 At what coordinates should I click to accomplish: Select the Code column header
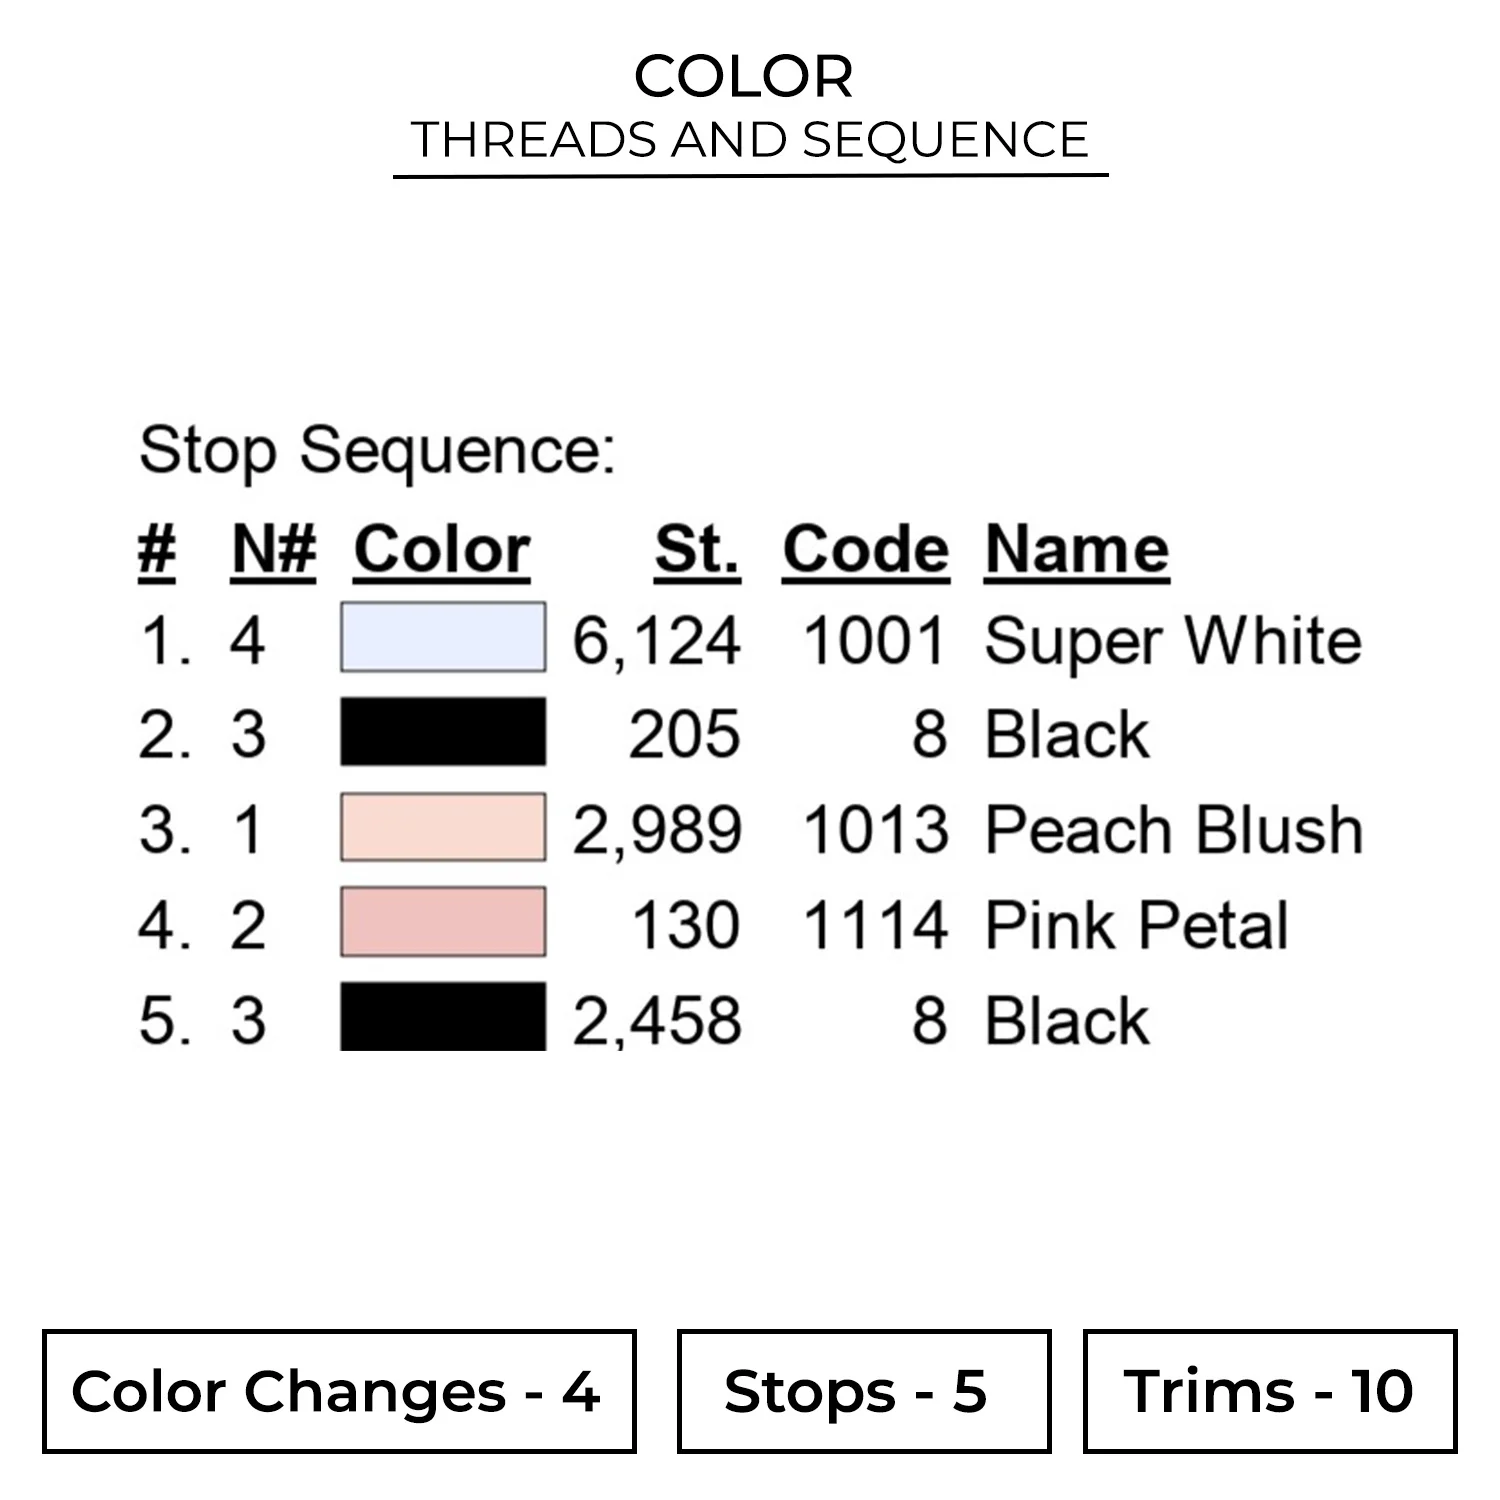point(865,550)
